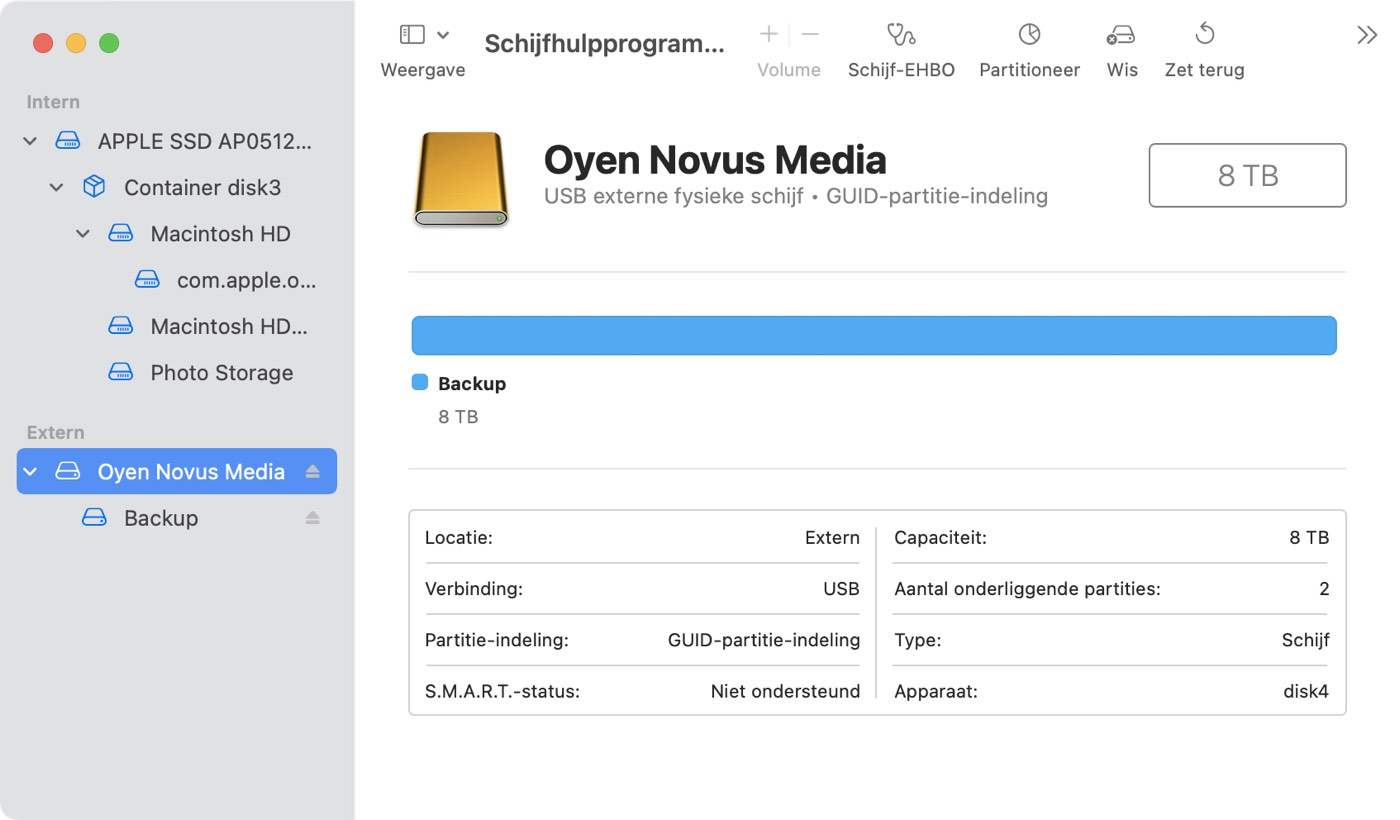
Task: Select the com.apple.o… snapshot entry
Action: [246, 281]
